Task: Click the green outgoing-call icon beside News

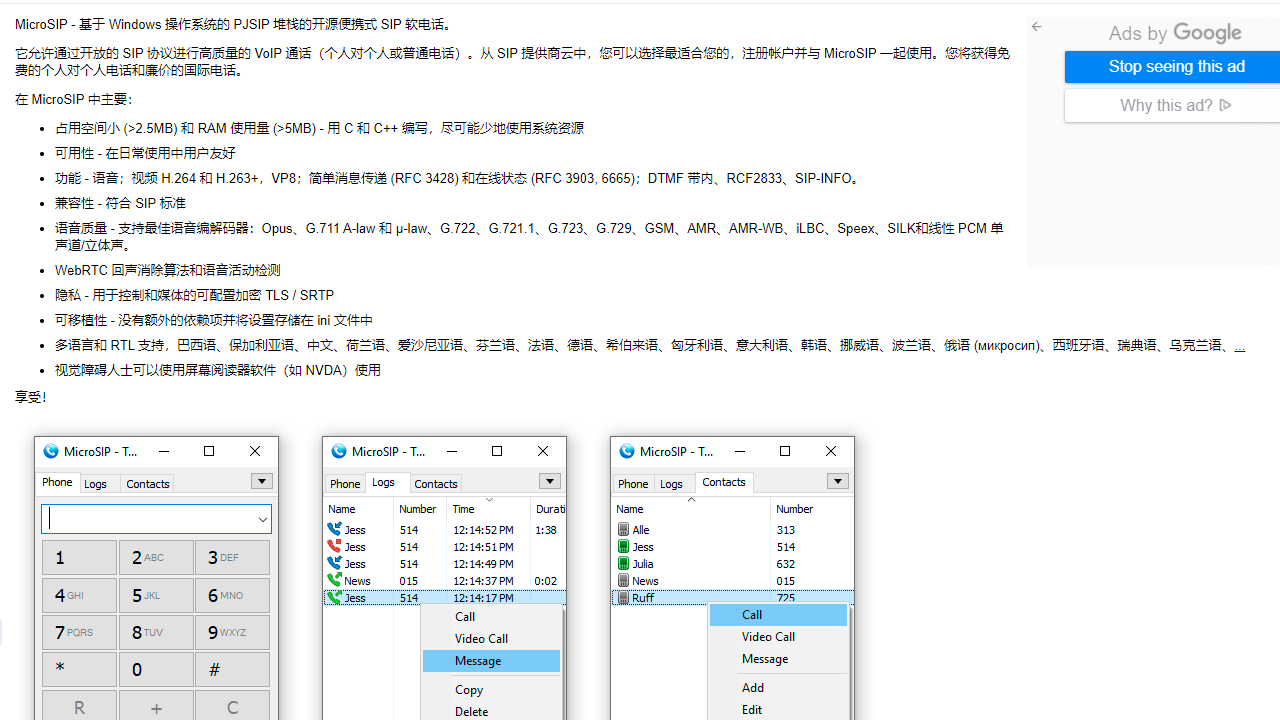Action: 333,580
